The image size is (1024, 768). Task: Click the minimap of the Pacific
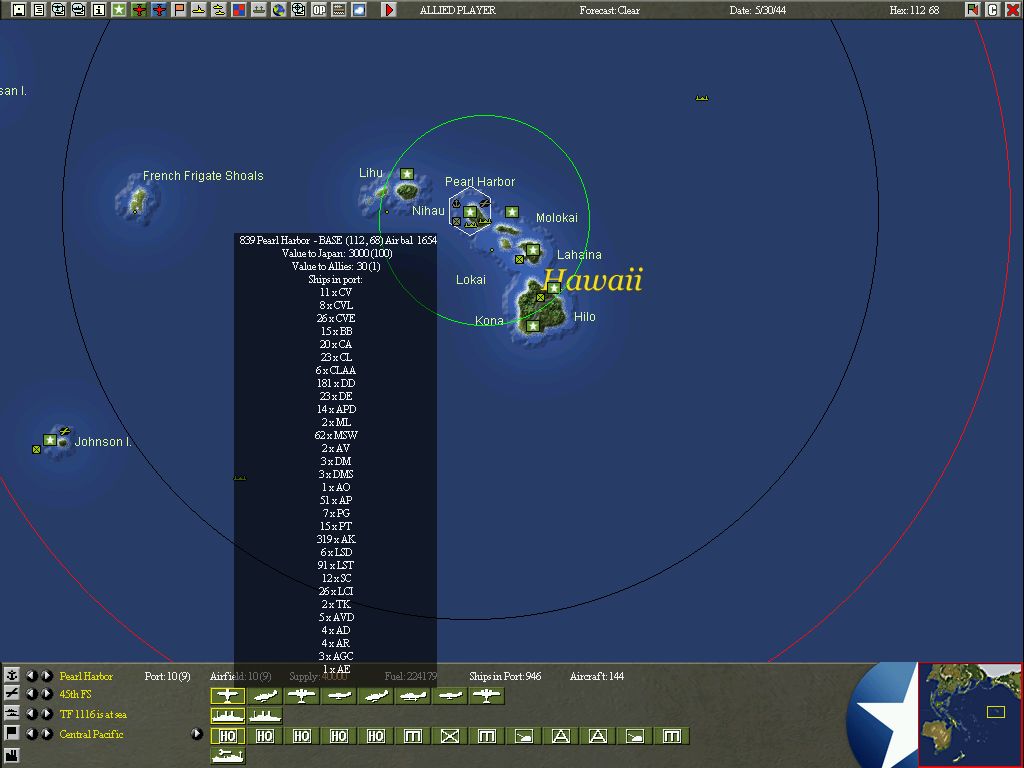(x=970, y=714)
